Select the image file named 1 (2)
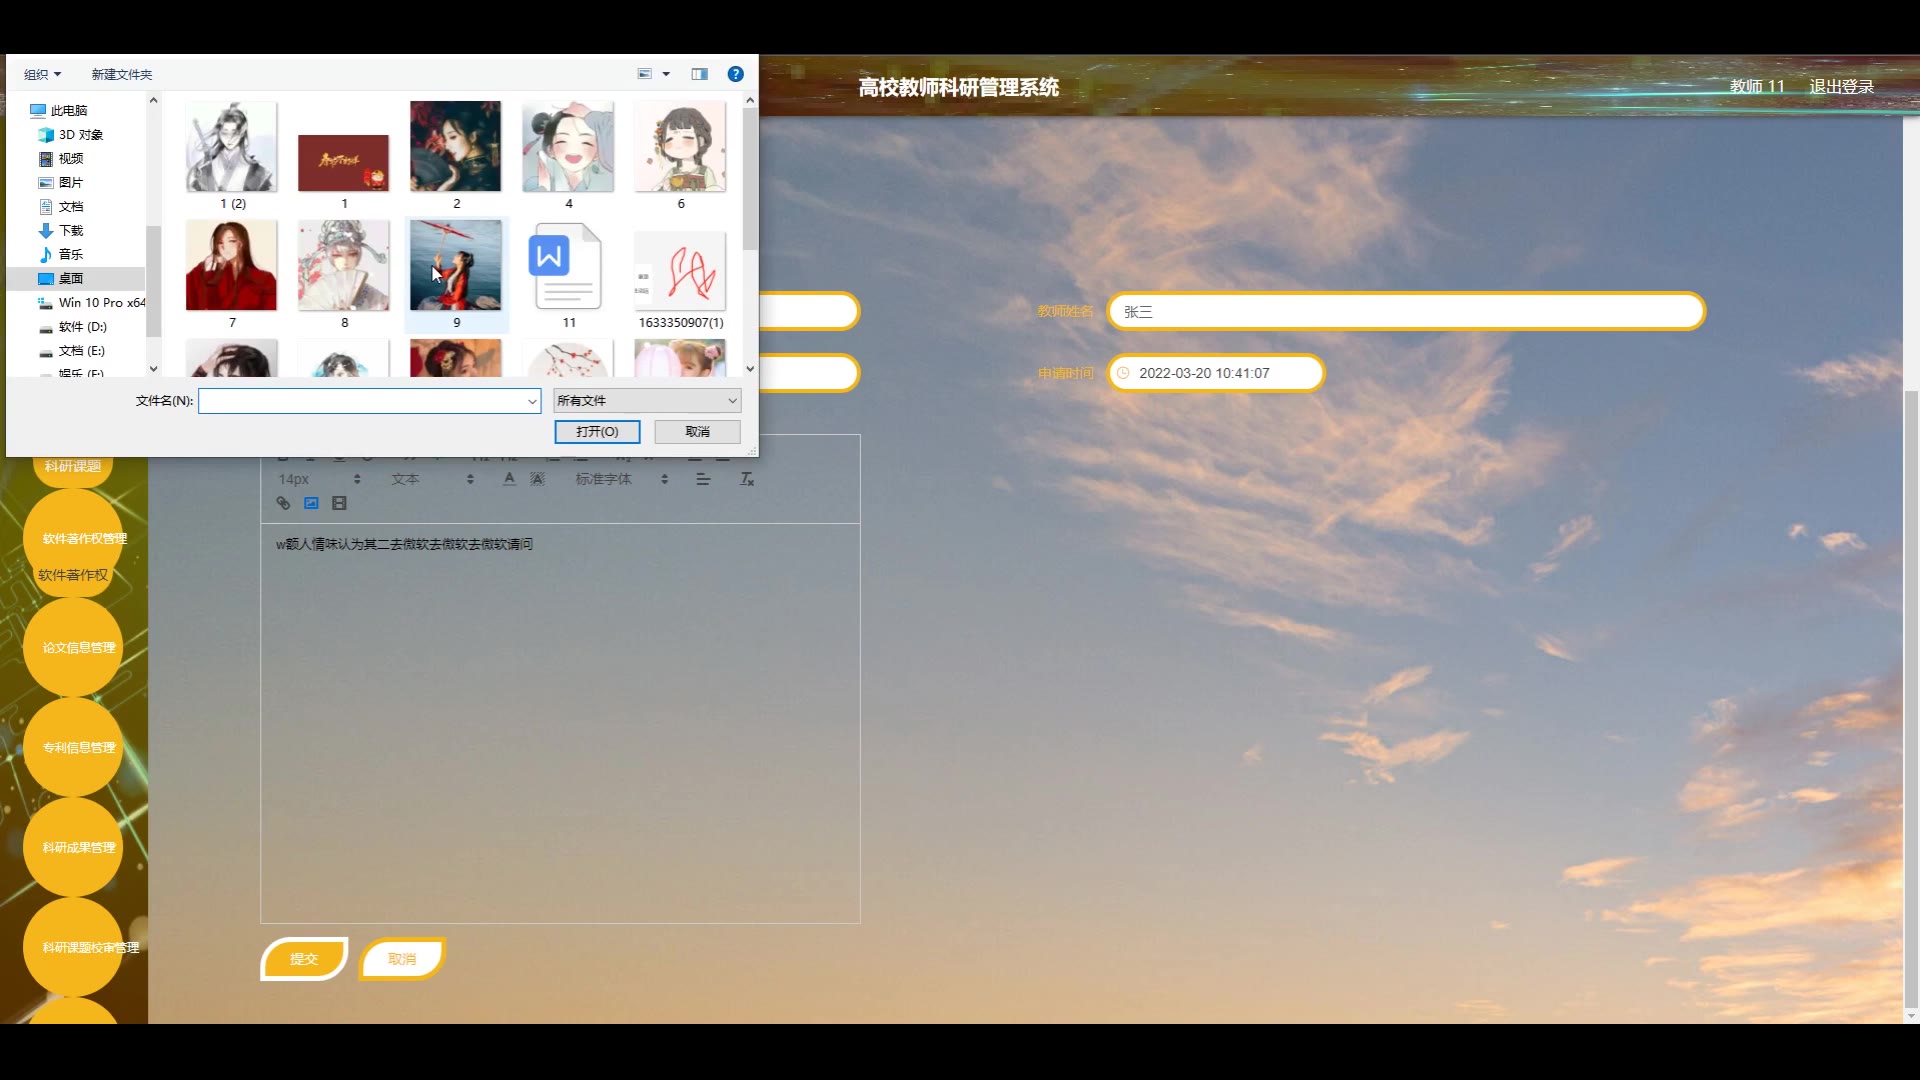The width and height of the screenshot is (1920, 1080). (x=232, y=155)
